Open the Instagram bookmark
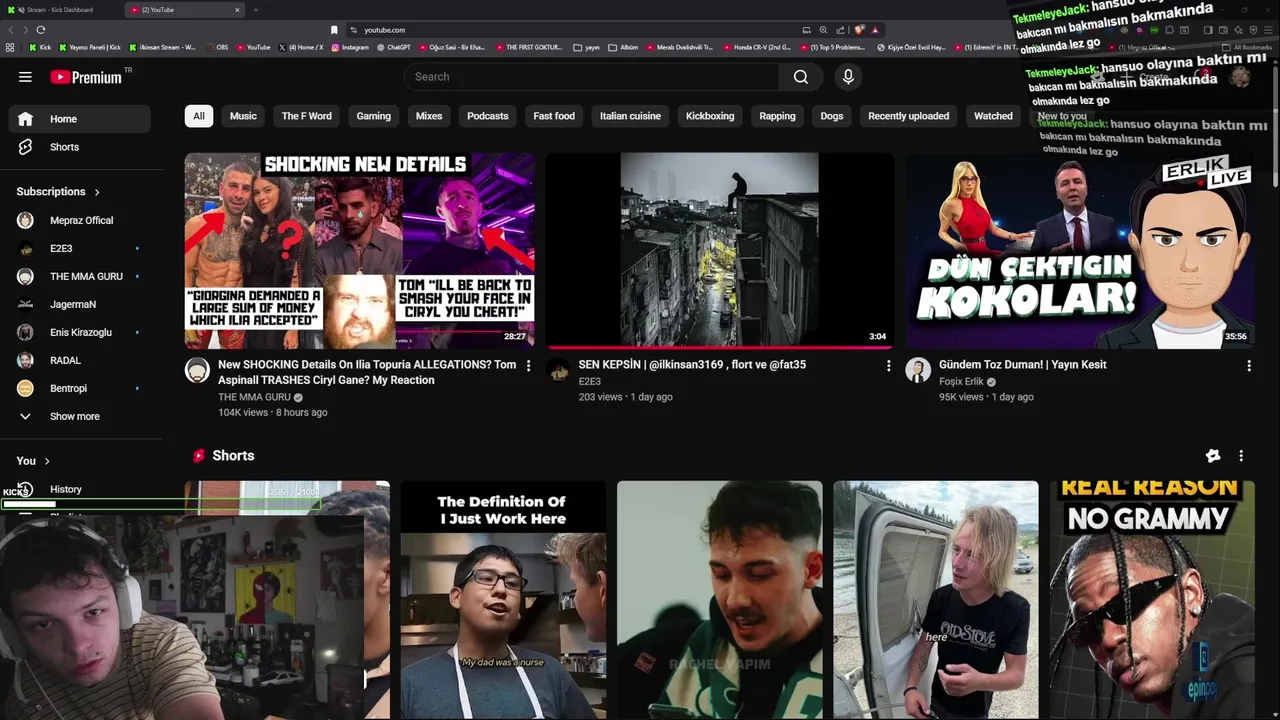1280x720 pixels. tap(350, 47)
